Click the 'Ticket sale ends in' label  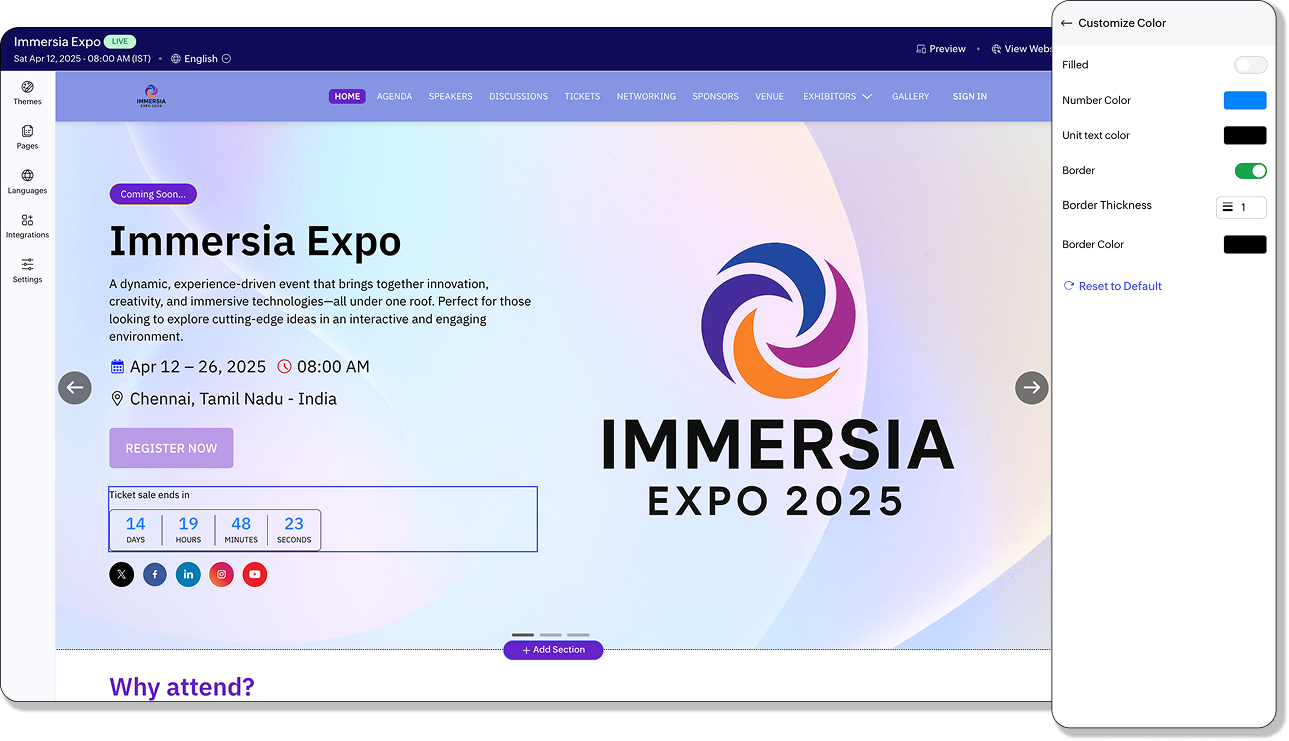pos(149,495)
